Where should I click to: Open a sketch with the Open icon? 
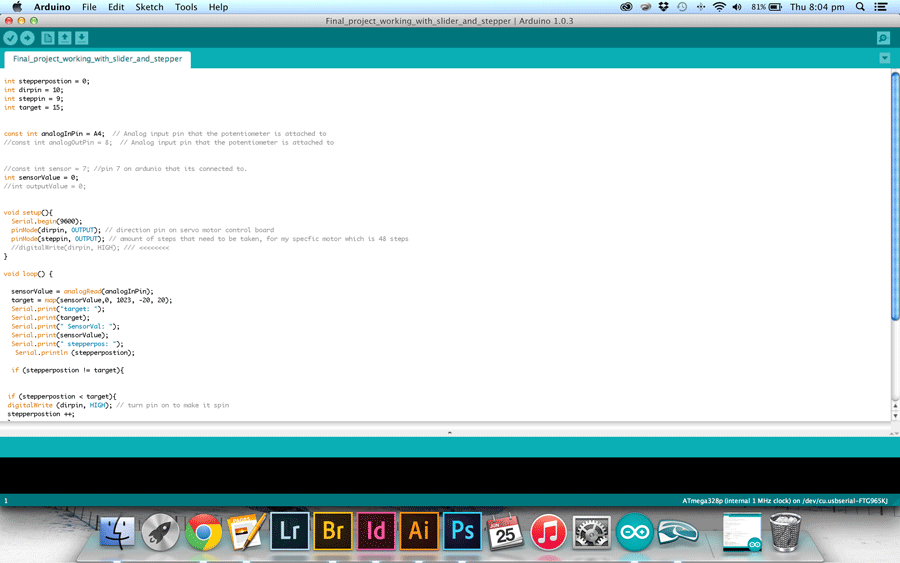(65, 38)
